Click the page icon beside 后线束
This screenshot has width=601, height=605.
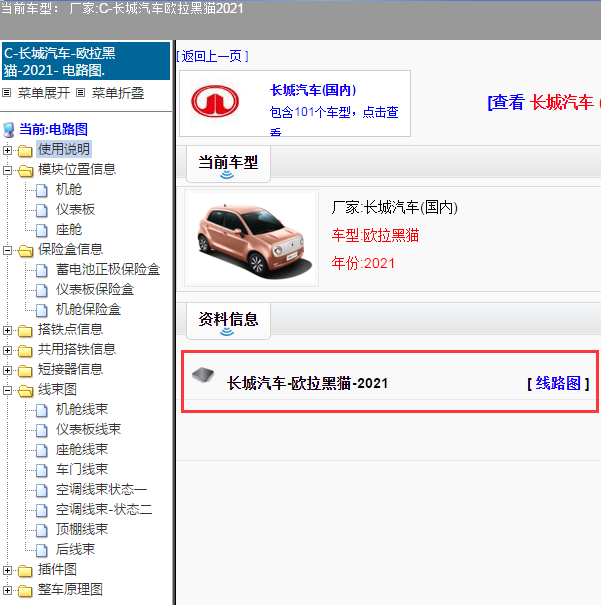(x=42, y=551)
